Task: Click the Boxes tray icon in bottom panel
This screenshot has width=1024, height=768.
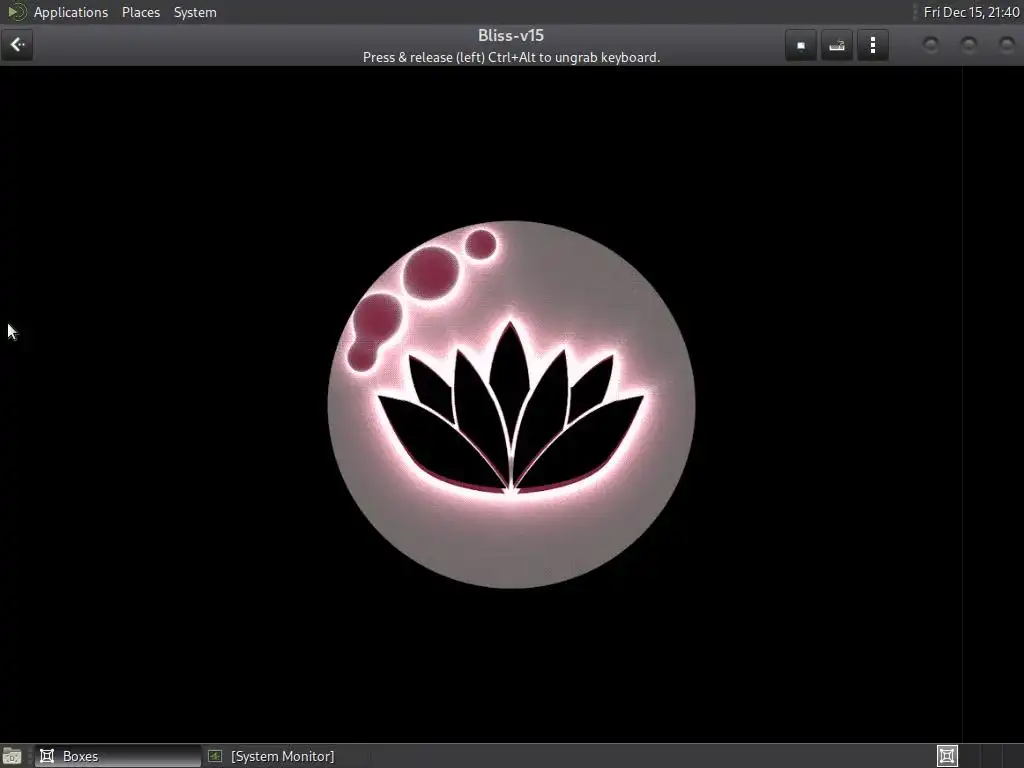Action: [x=947, y=756]
